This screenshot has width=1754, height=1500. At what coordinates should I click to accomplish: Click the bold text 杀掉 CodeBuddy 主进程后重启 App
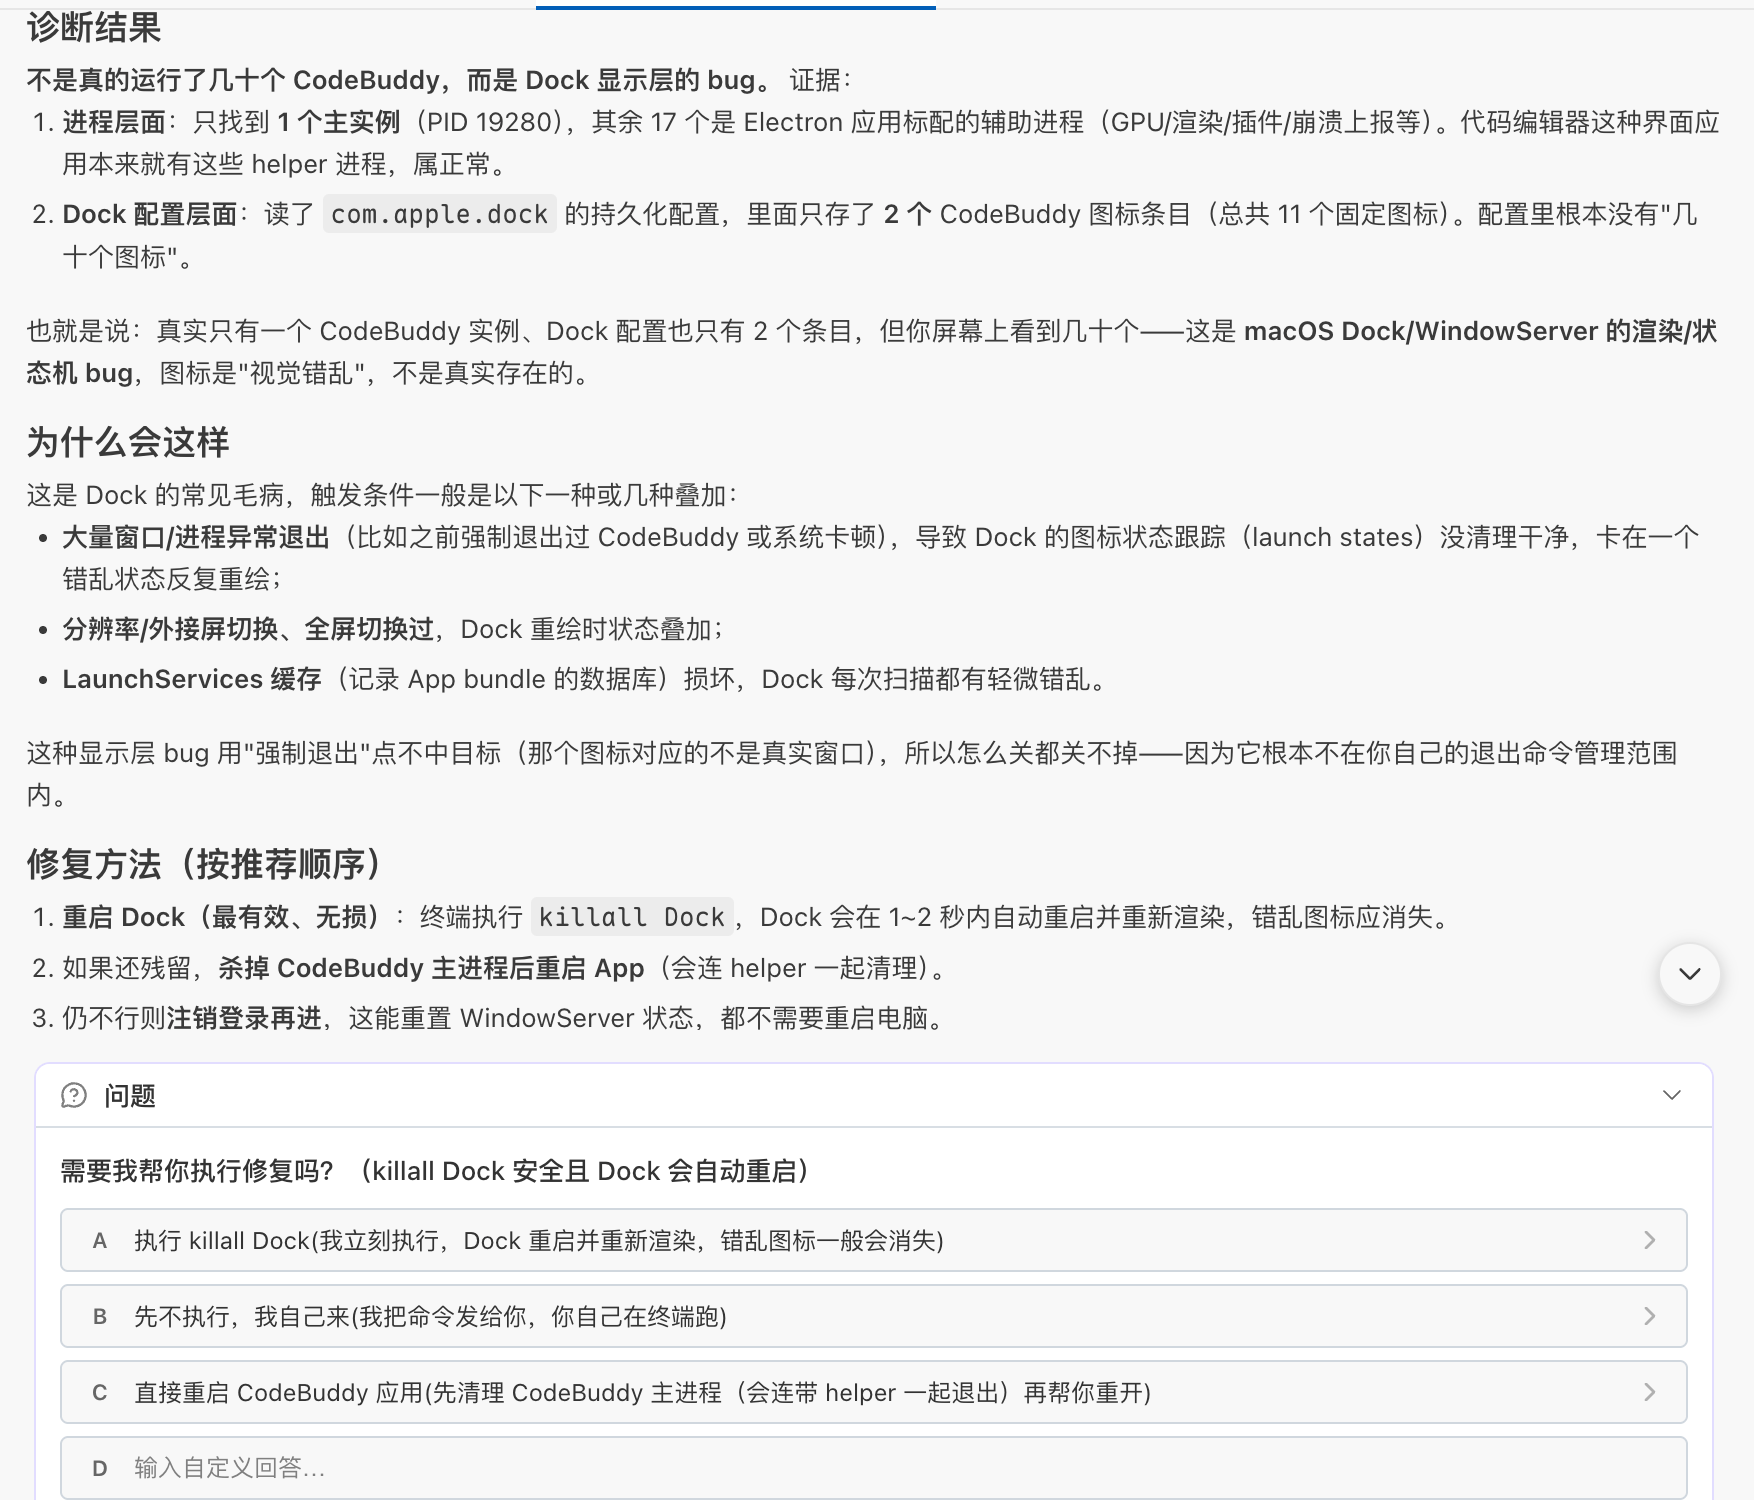click(431, 968)
